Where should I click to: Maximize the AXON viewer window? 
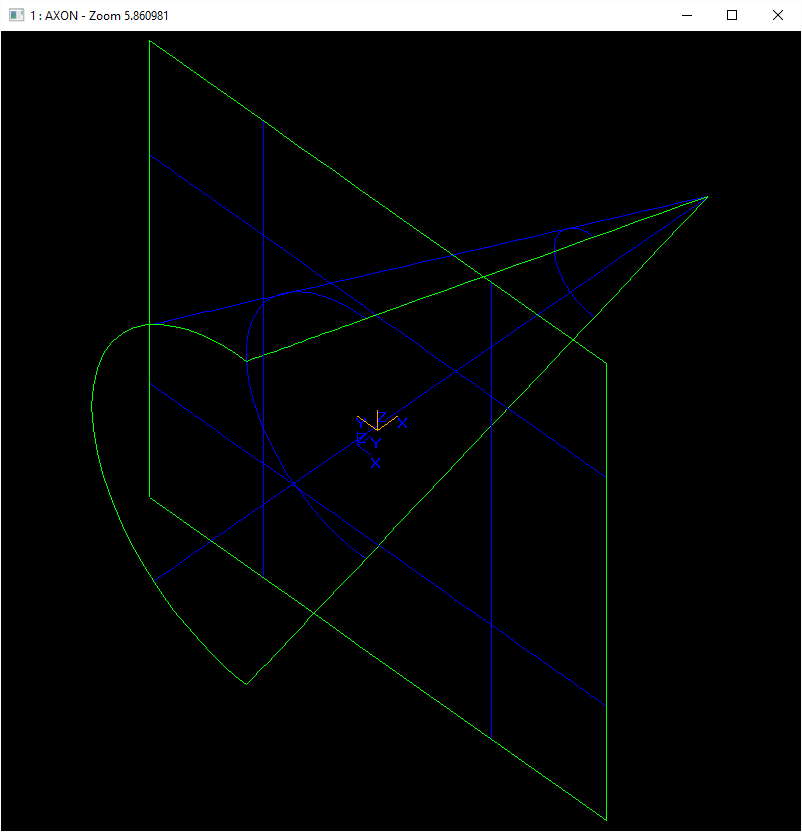pyautogui.click(x=732, y=15)
